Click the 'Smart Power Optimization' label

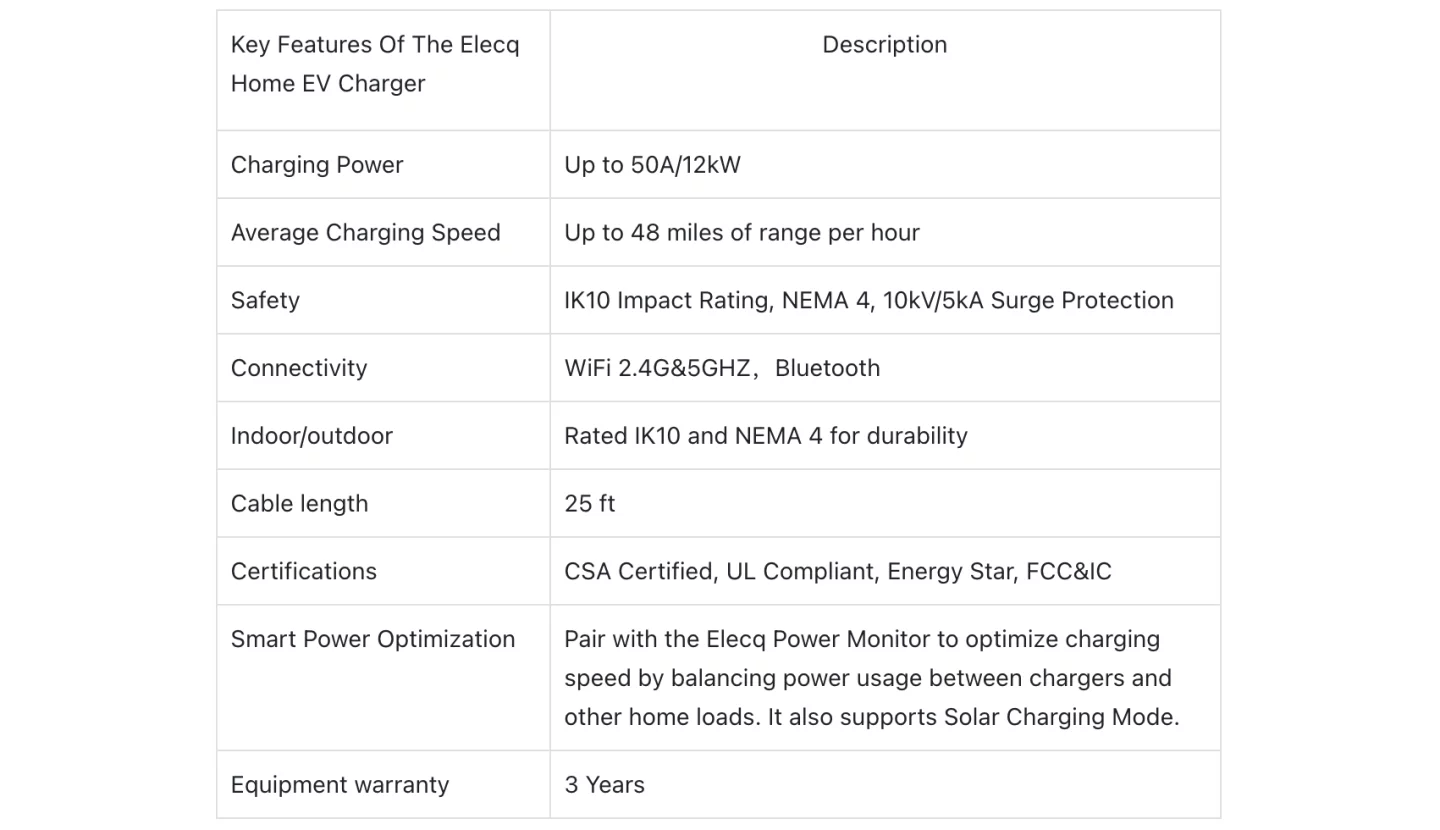point(373,640)
